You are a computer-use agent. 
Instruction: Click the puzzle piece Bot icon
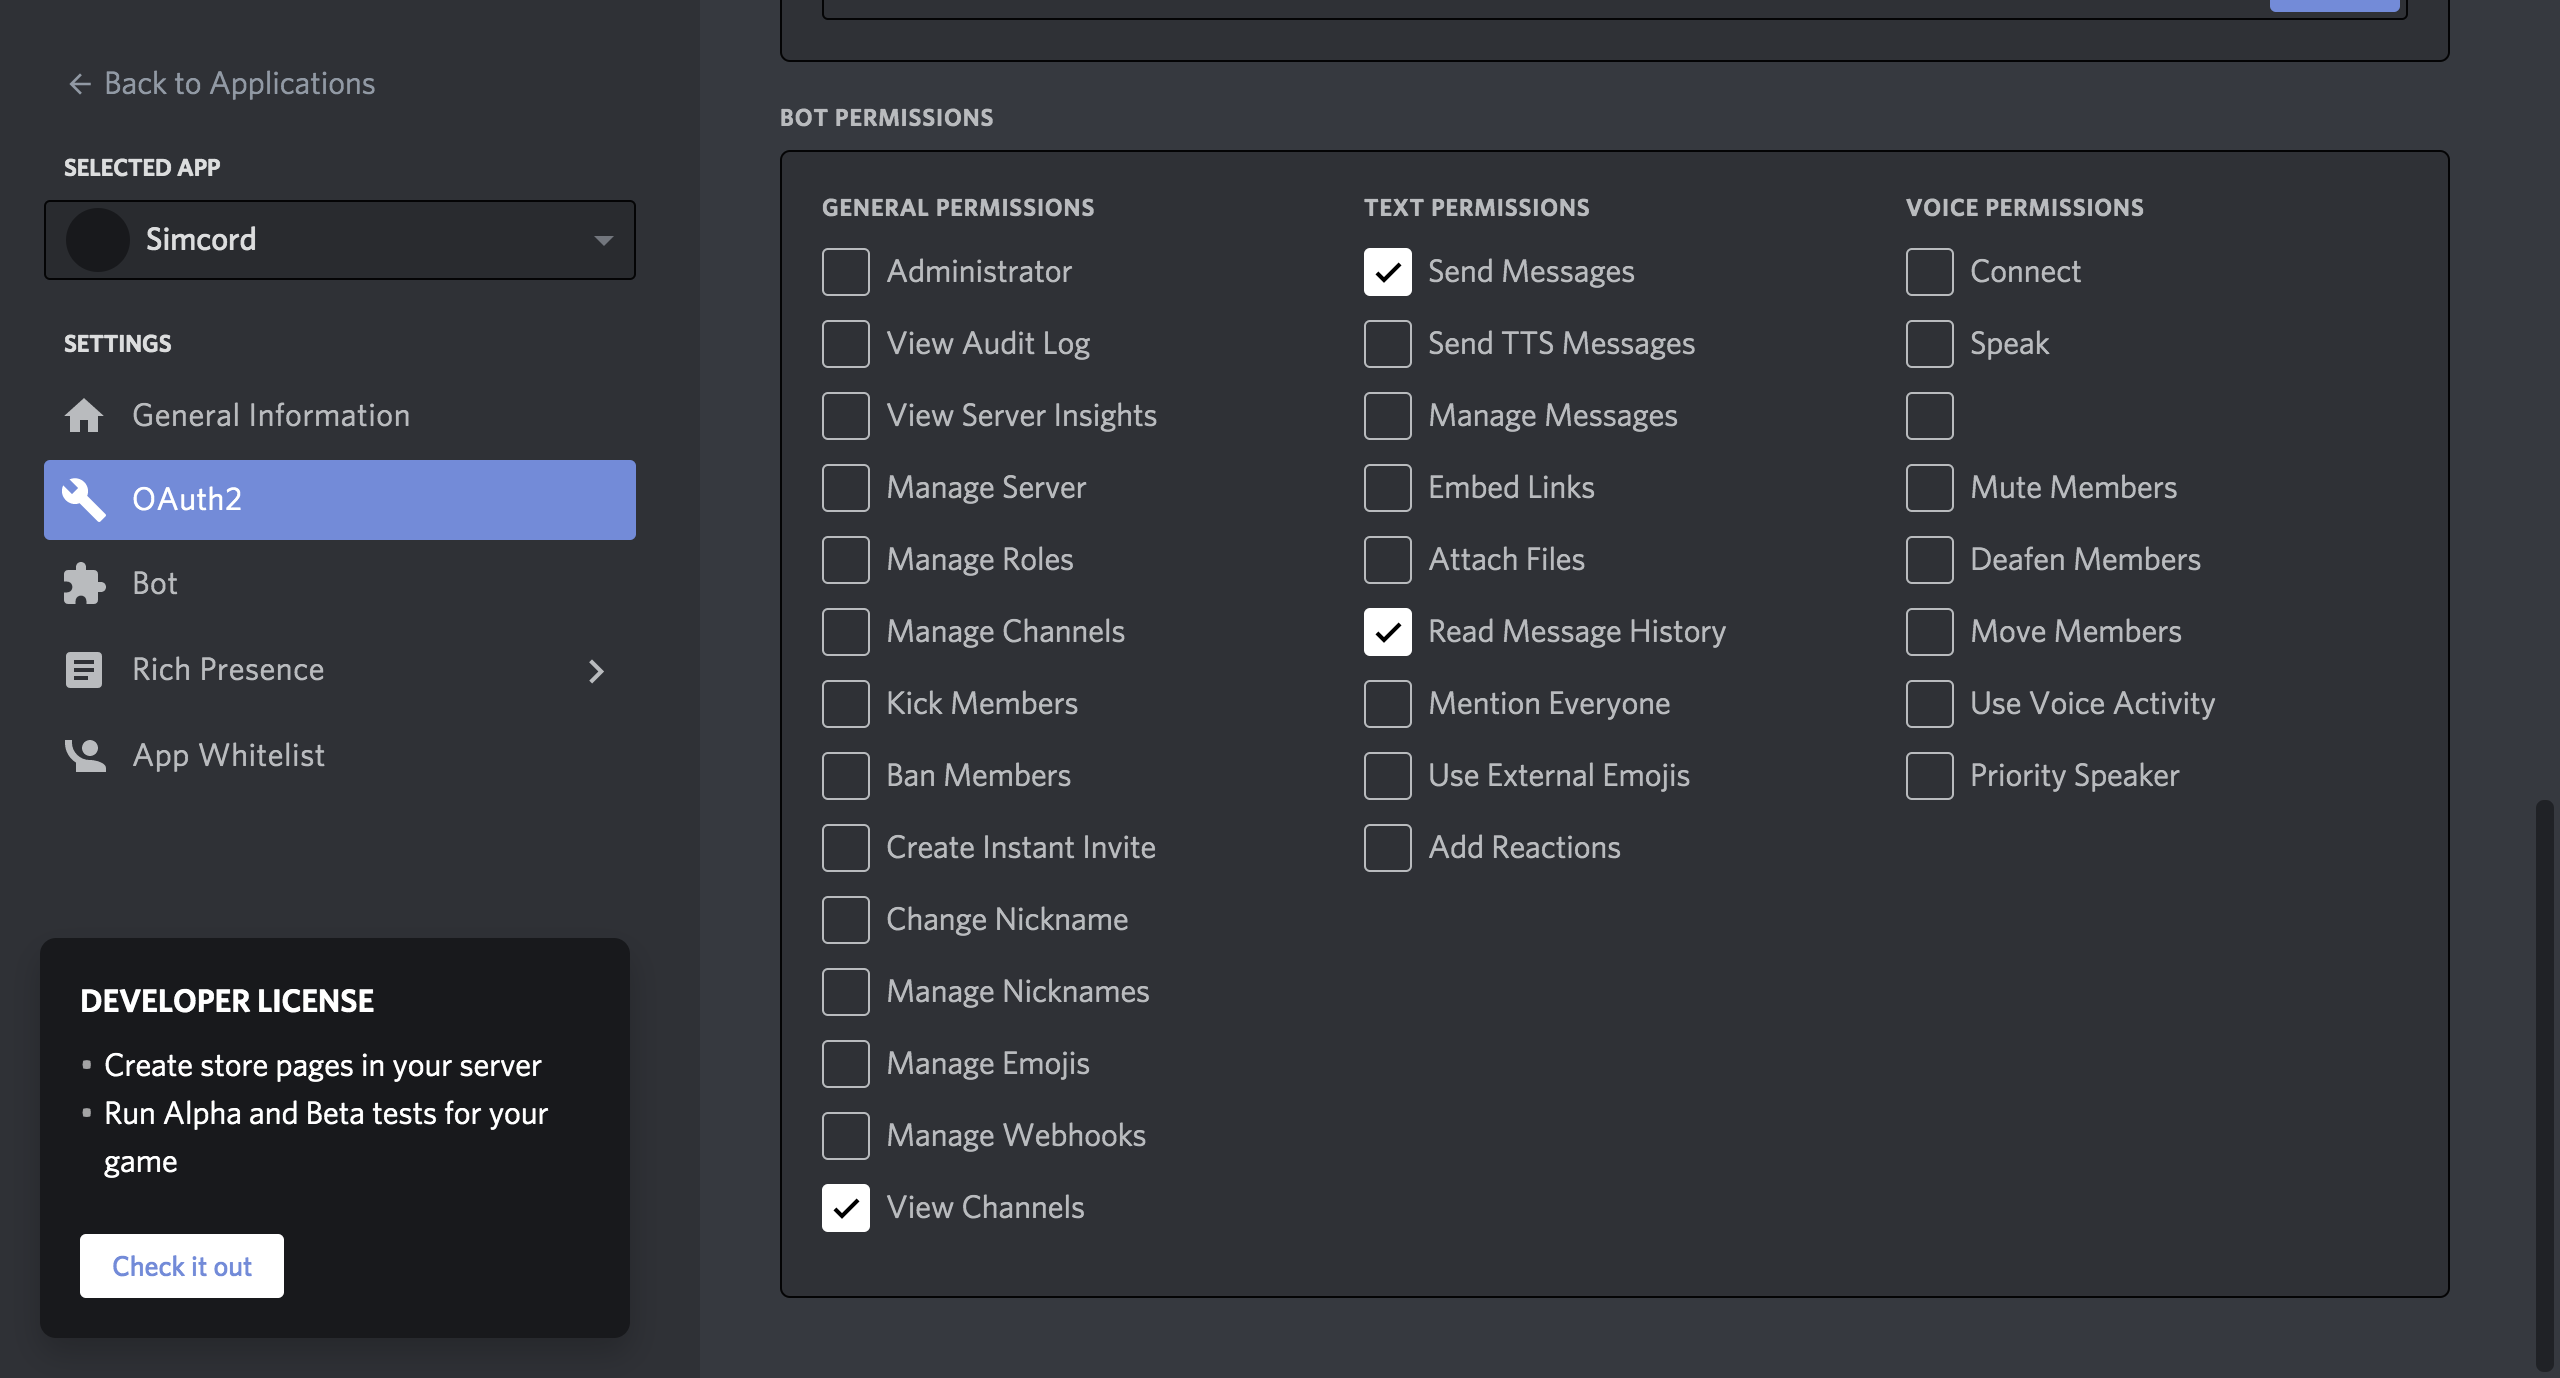click(x=84, y=583)
